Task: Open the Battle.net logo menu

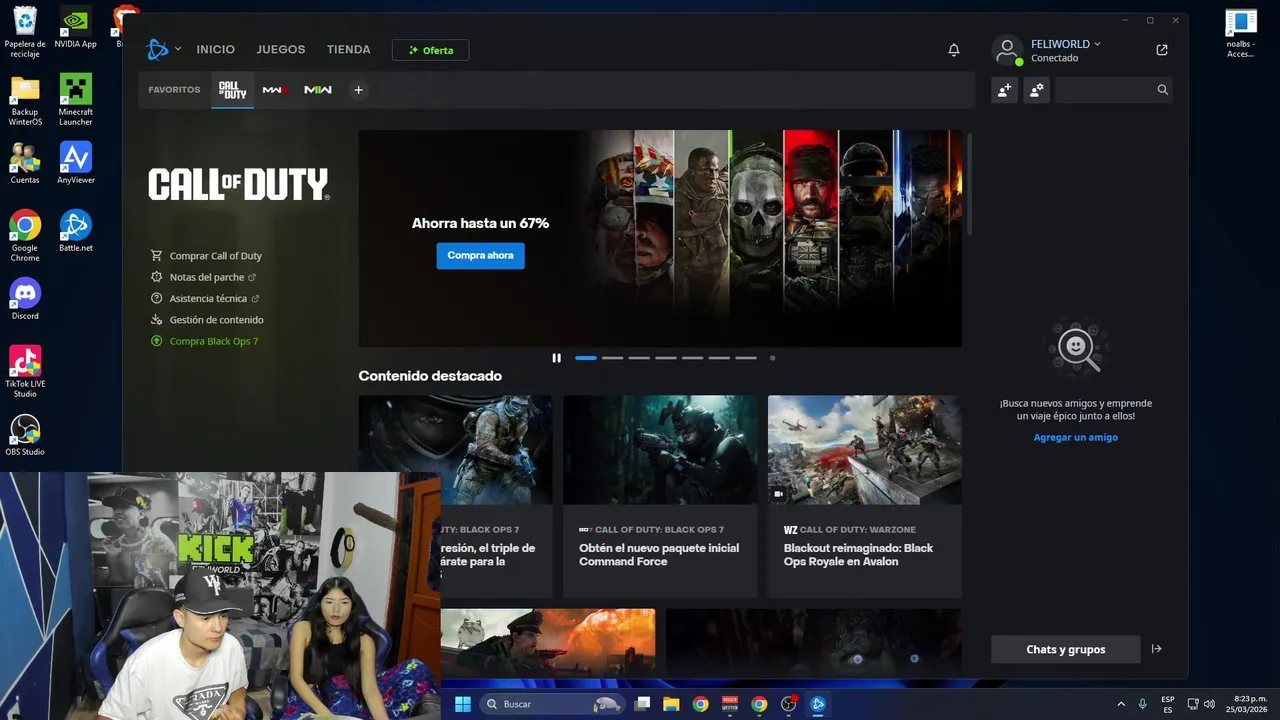Action: (x=157, y=49)
